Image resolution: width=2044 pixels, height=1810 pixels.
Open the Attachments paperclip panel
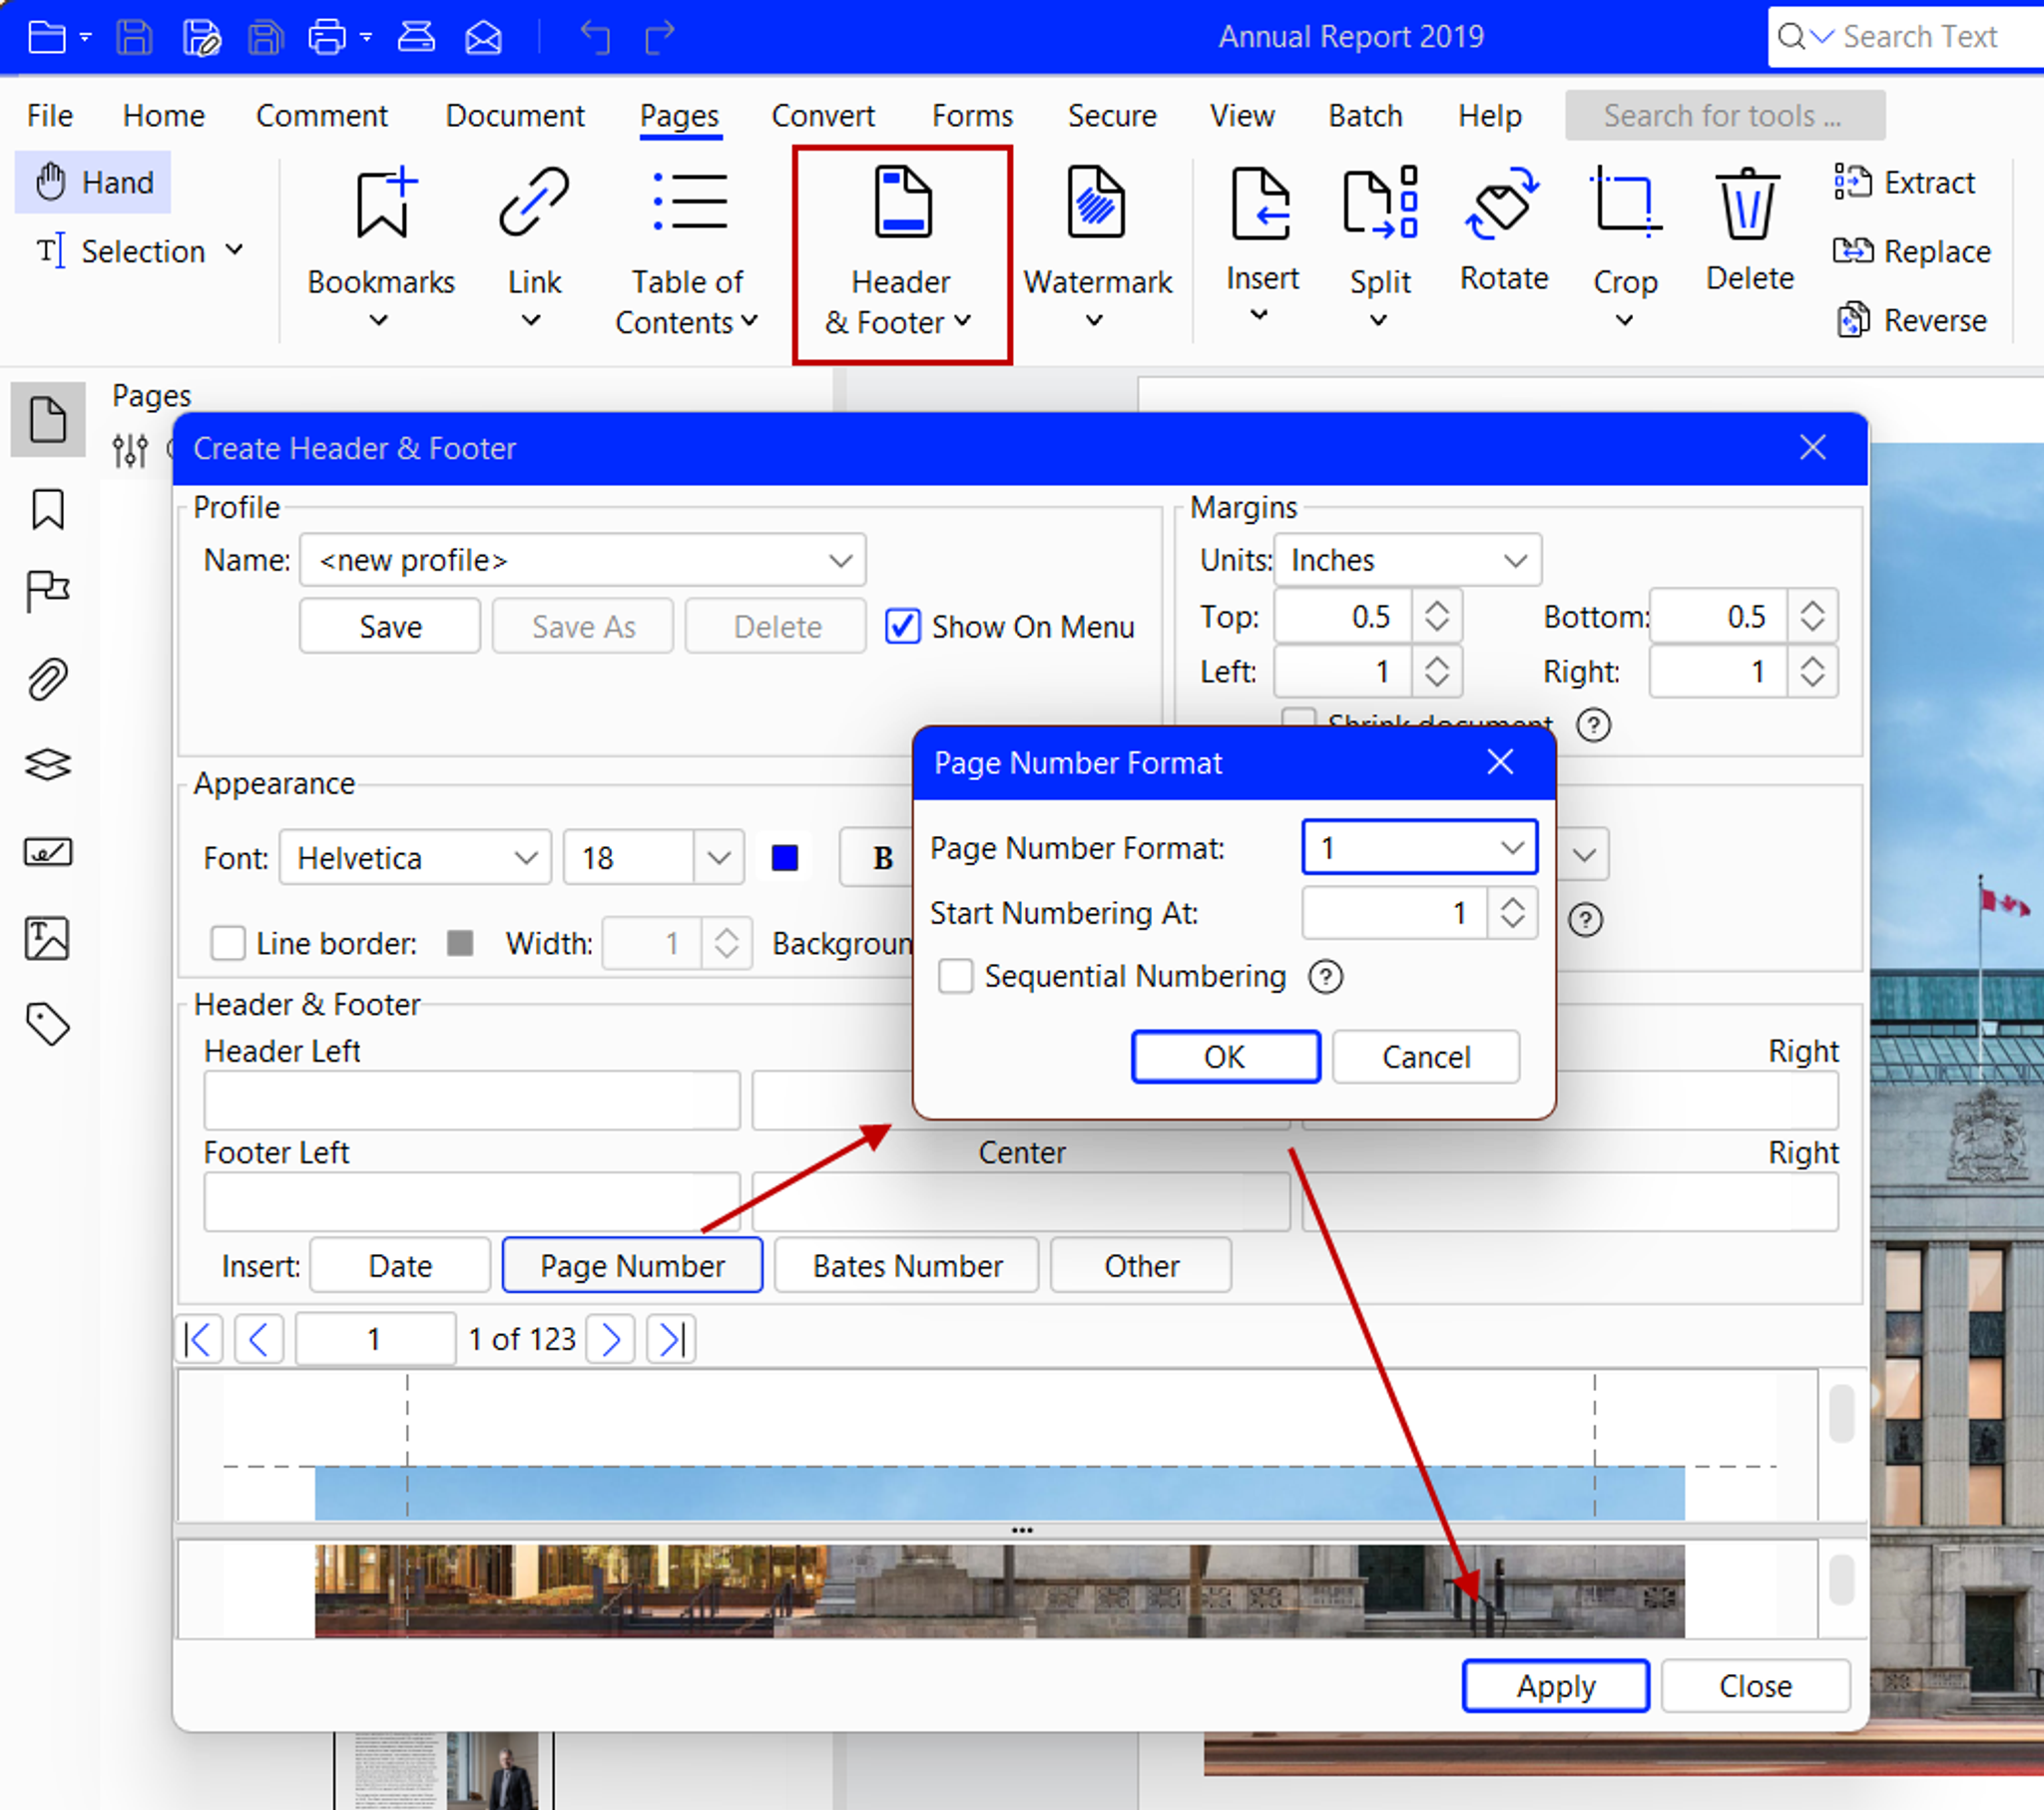point(47,680)
